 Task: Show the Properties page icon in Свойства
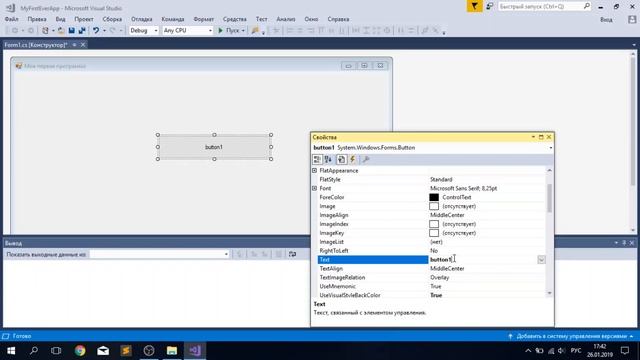[341, 160]
